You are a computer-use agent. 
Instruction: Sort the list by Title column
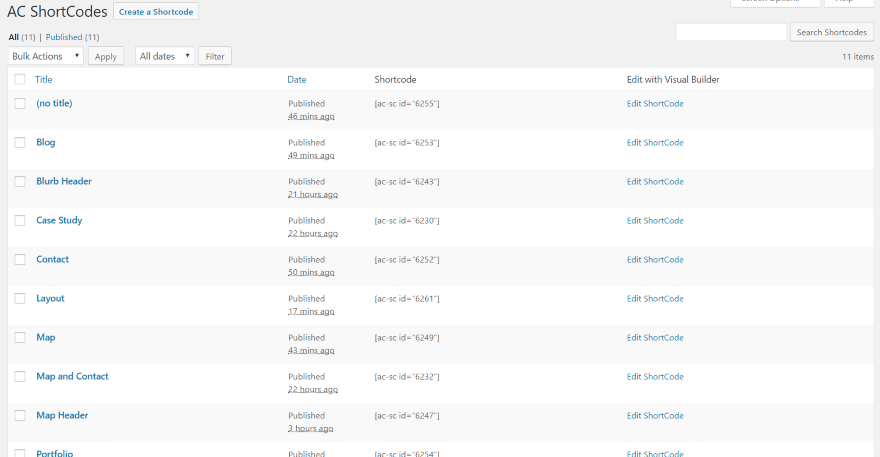[43, 79]
